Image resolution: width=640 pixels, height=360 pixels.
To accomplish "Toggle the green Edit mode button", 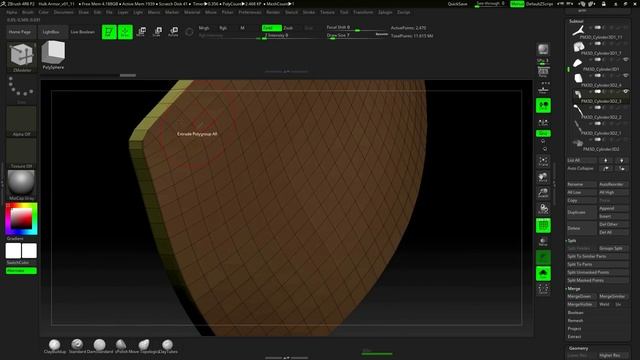I will tap(109, 32).
